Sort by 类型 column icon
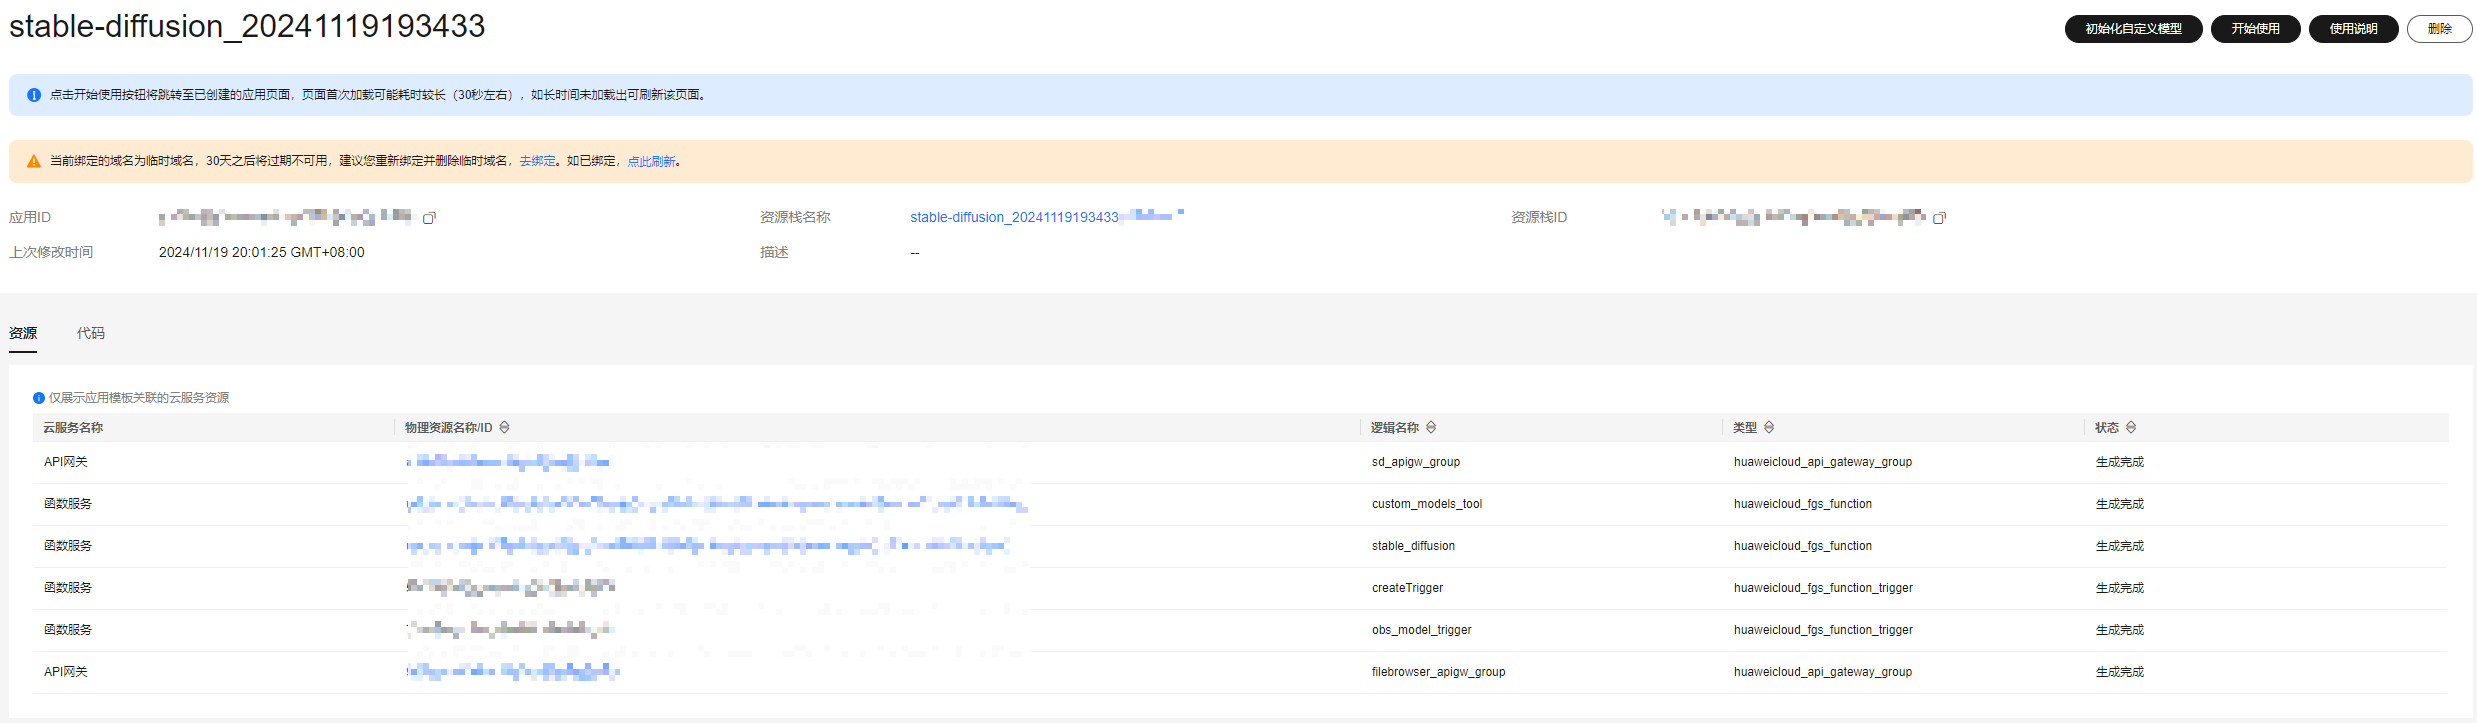This screenshot has width=2477, height=723. click(1769, 428)
